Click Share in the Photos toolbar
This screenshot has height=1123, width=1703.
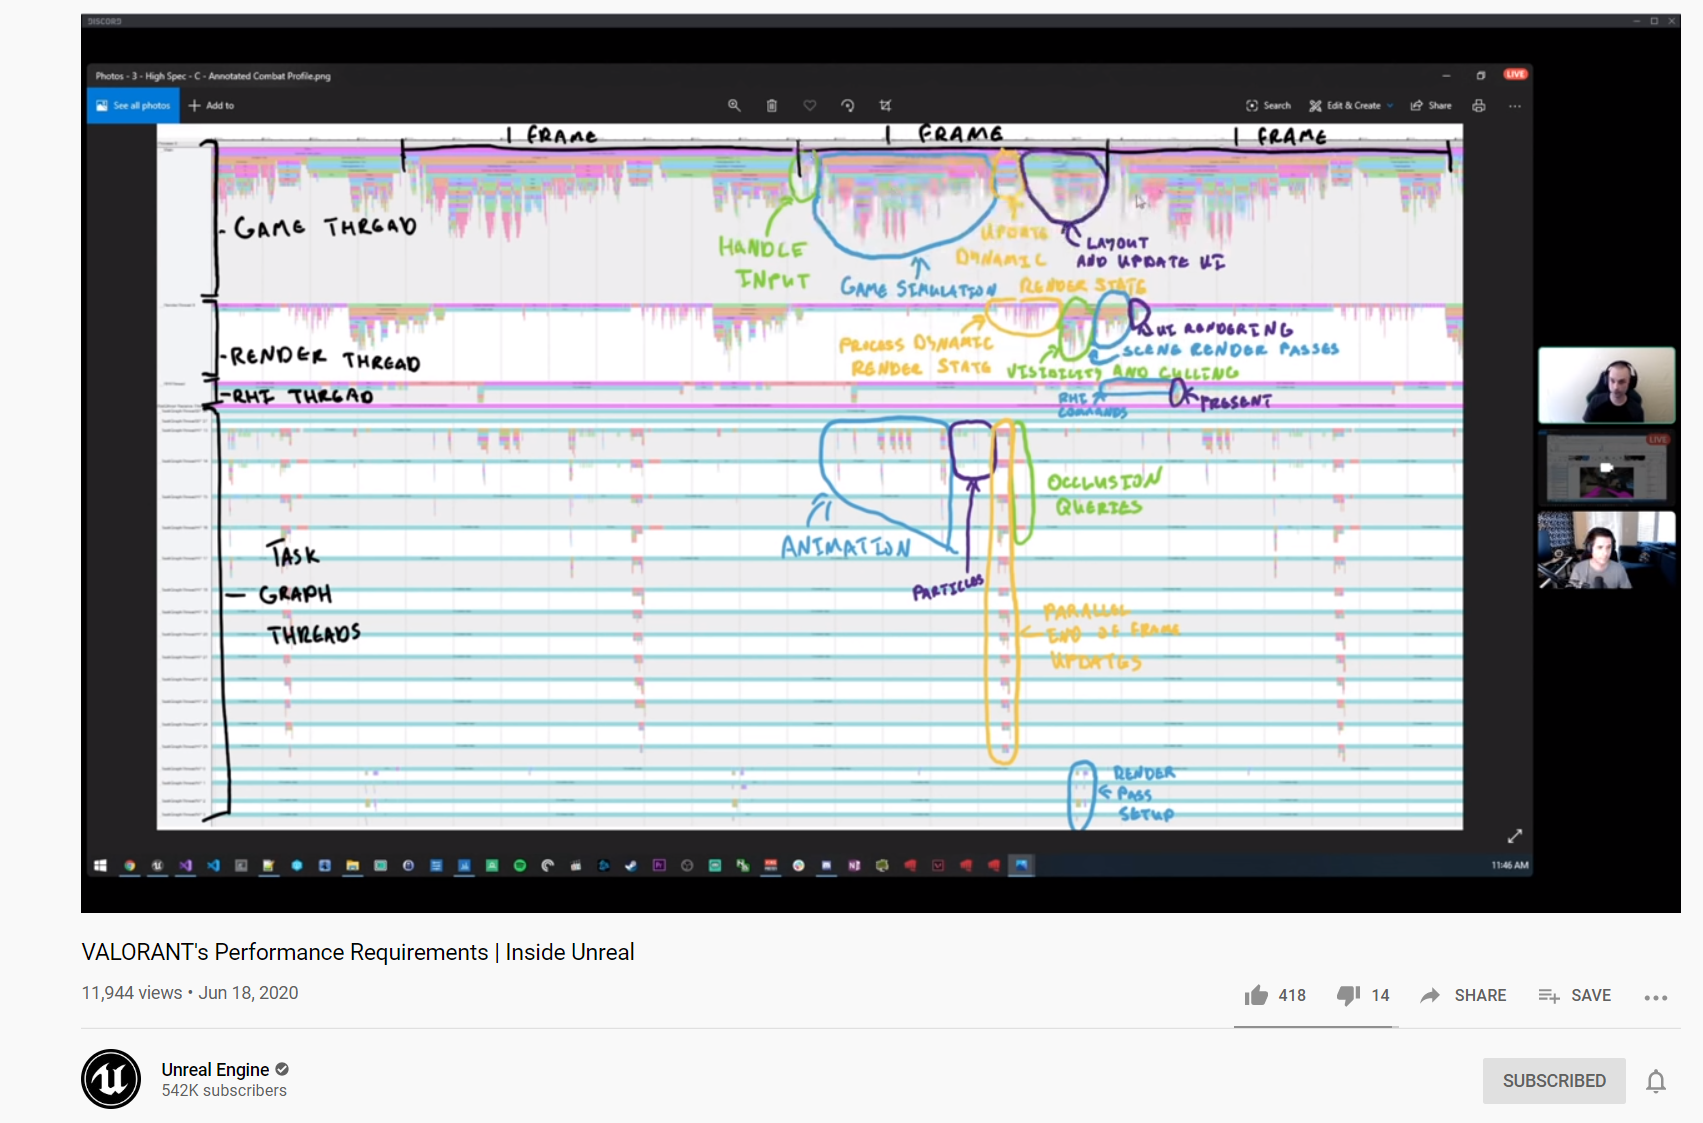[1431, 105]
